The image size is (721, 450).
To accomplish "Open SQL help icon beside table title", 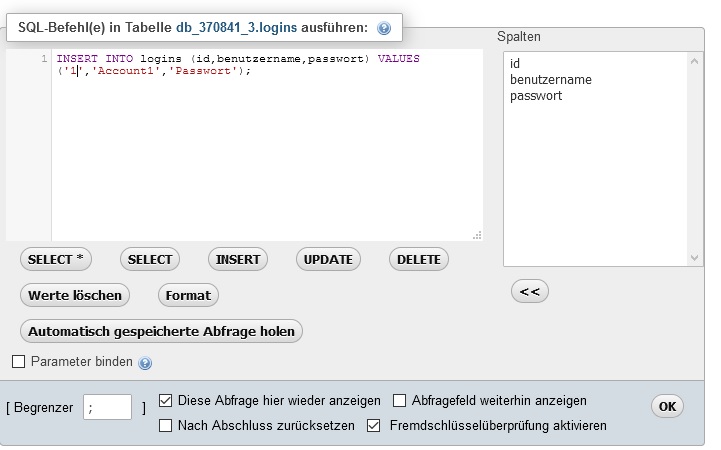I will coord(384,28).
